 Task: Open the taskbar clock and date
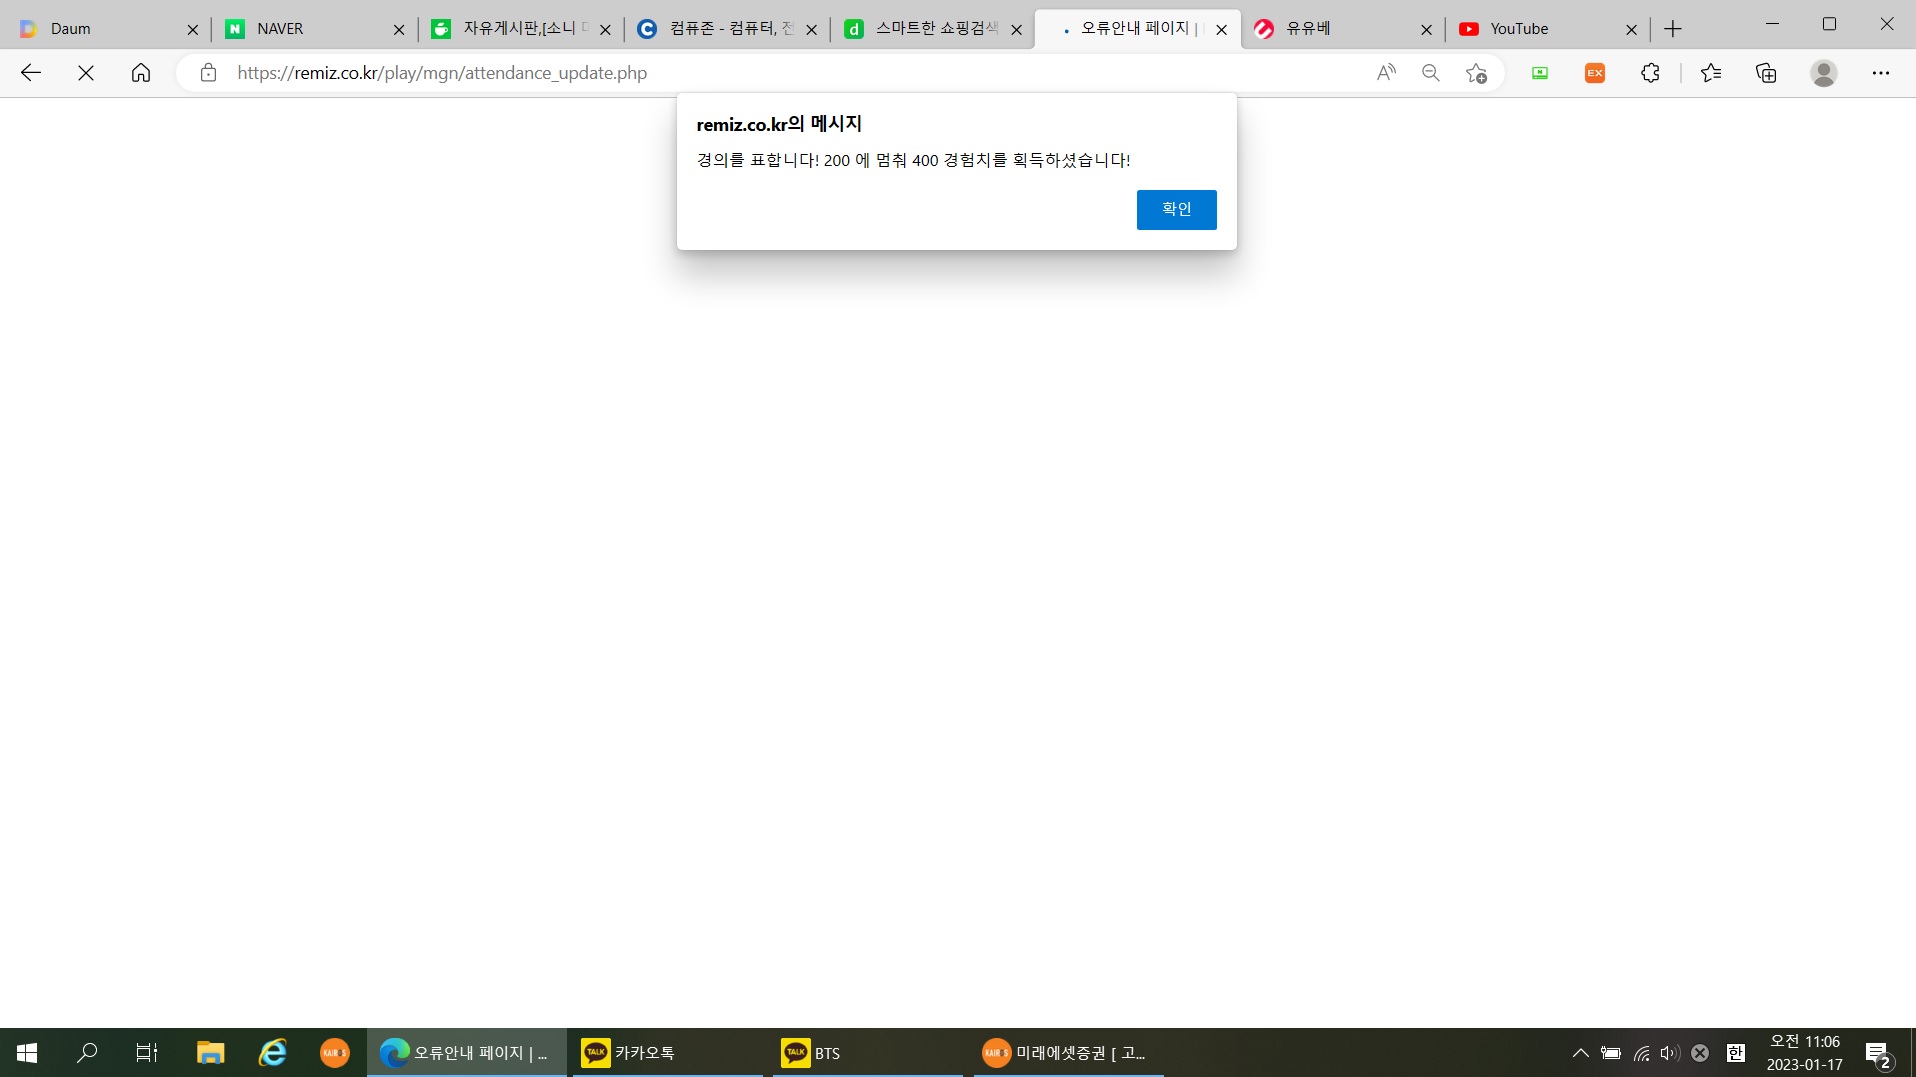click(1805, 1052)
